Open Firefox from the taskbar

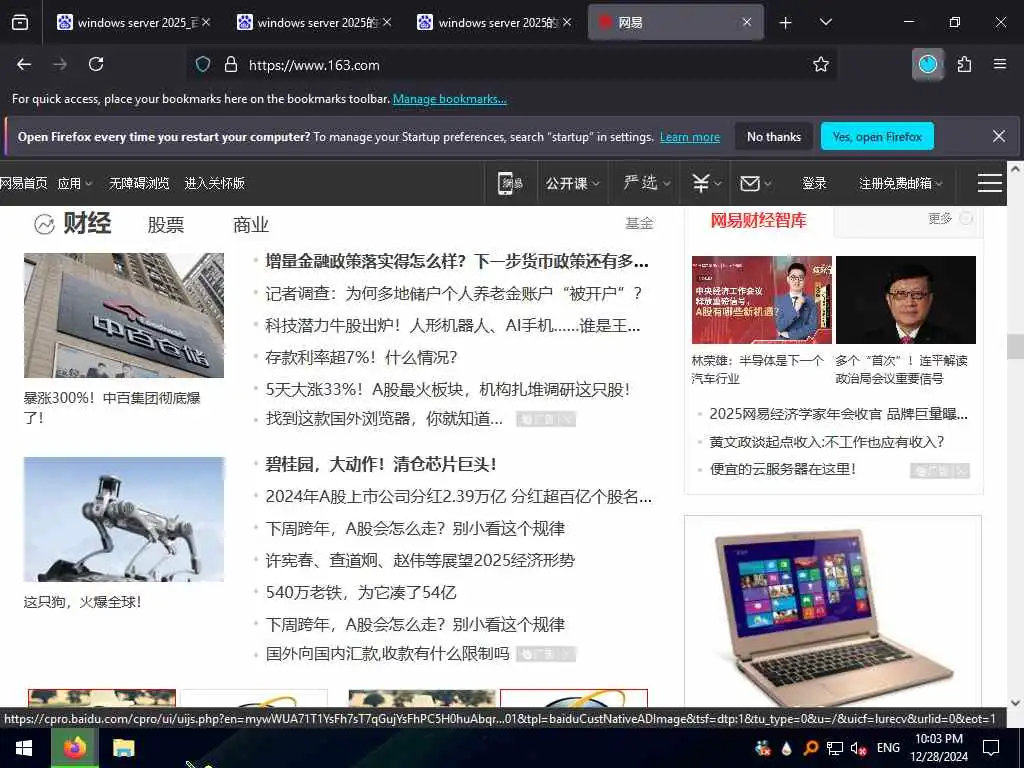74,748
